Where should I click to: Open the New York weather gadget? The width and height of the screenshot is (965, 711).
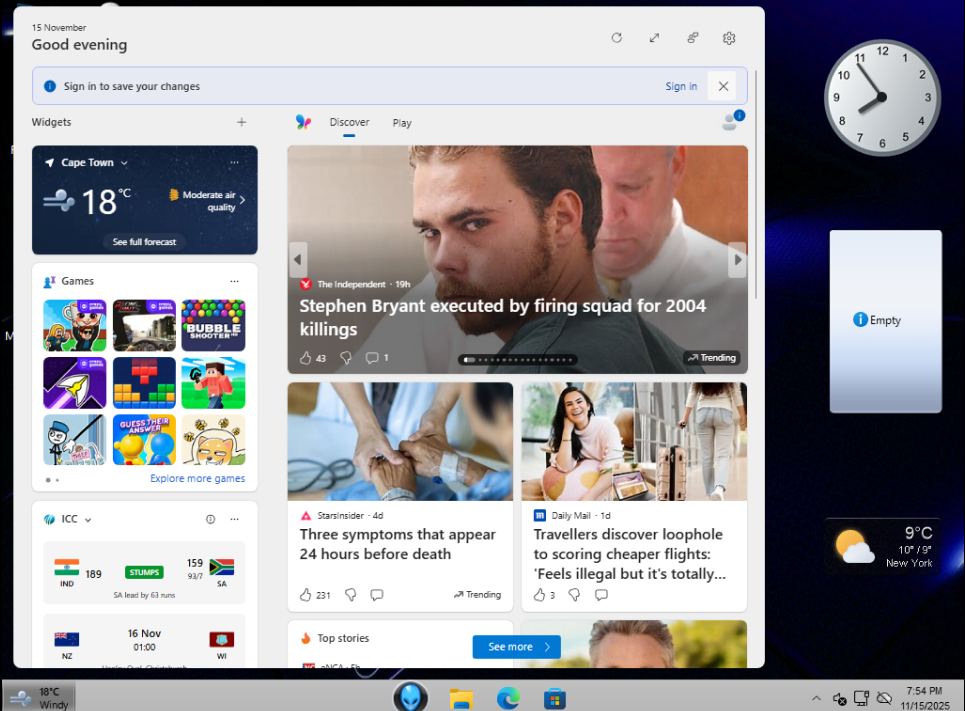(884, 547)
